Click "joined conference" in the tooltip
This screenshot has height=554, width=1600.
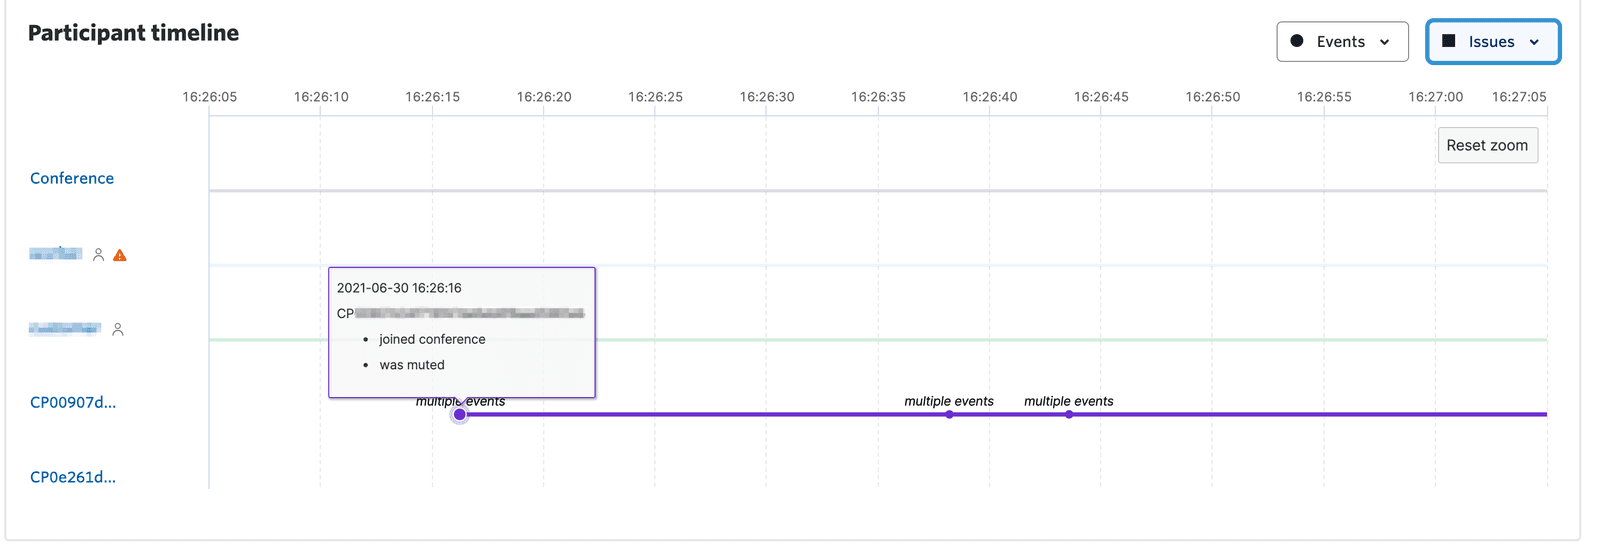(432, 339)
